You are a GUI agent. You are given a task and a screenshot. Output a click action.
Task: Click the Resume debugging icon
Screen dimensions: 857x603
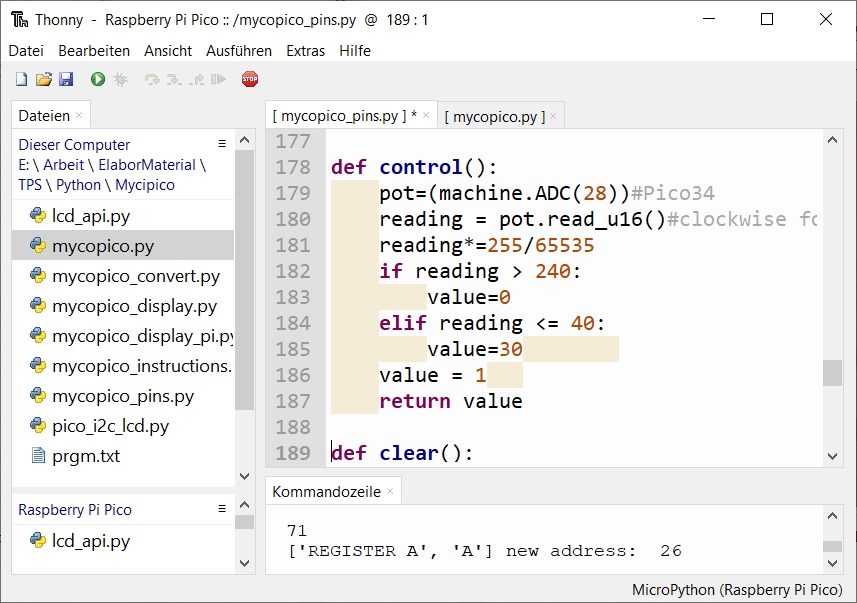click(218, 79)
